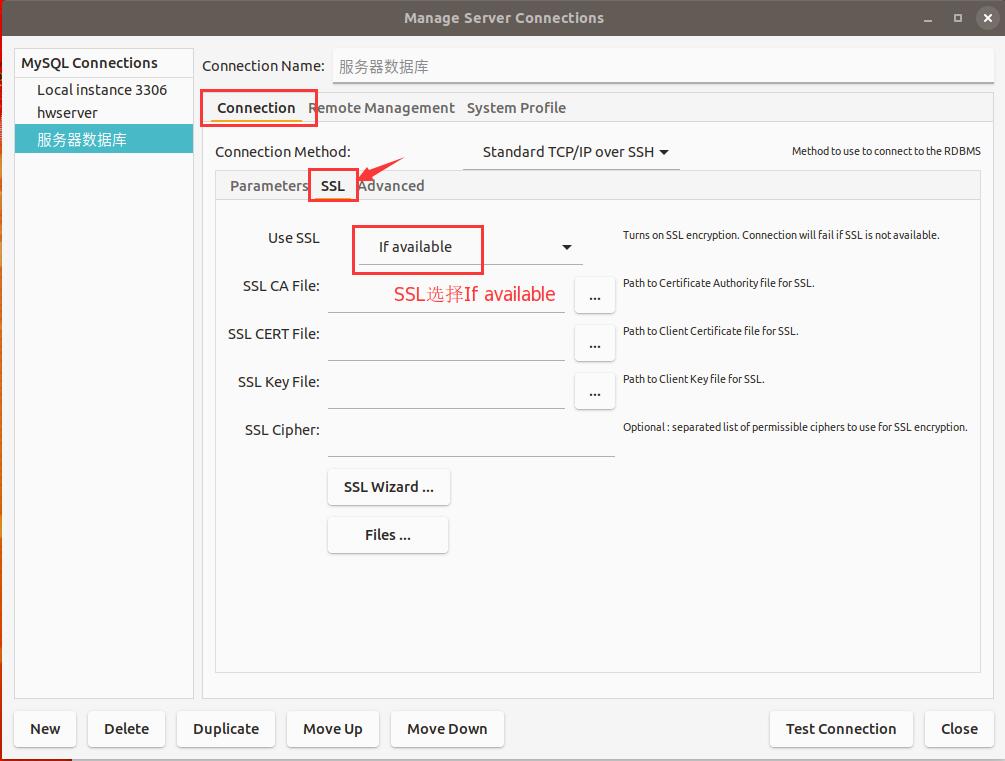Open the System Profile tab
The image size is (1005, 761).
tap(516, 107)
